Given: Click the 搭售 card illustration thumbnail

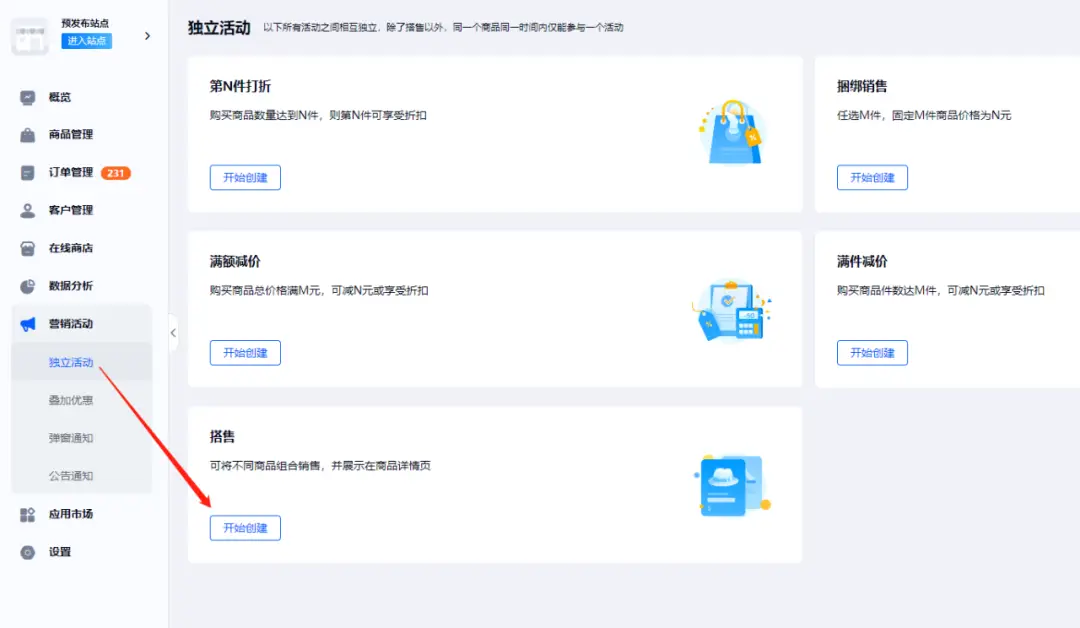Looking at the screenshot, I should point(733,486).
